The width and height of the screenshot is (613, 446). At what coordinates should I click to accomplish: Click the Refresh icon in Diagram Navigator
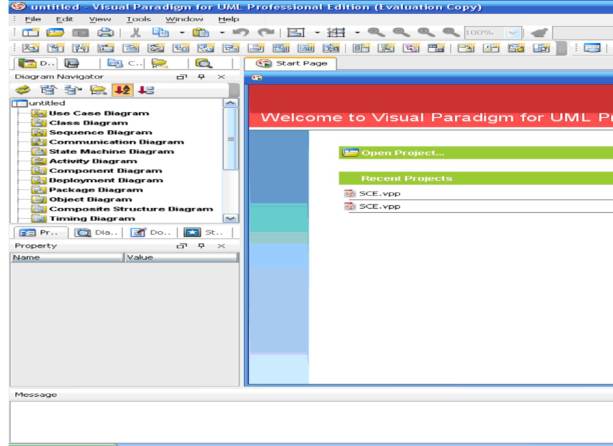tap(21, 90)
